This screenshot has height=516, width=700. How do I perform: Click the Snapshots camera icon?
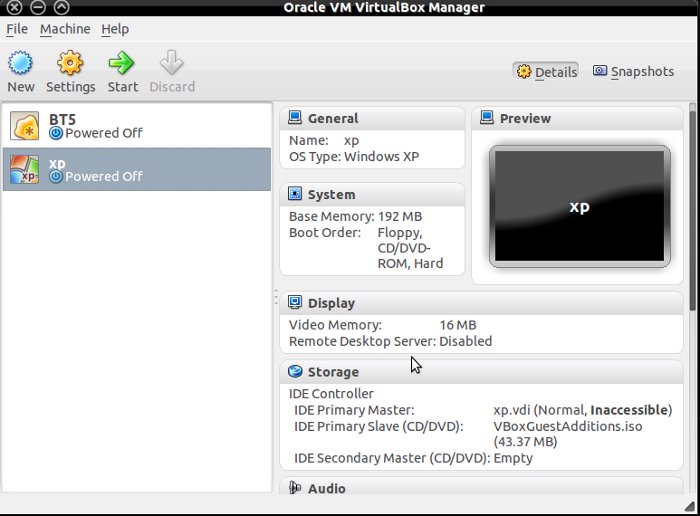[x=600, y=71]
